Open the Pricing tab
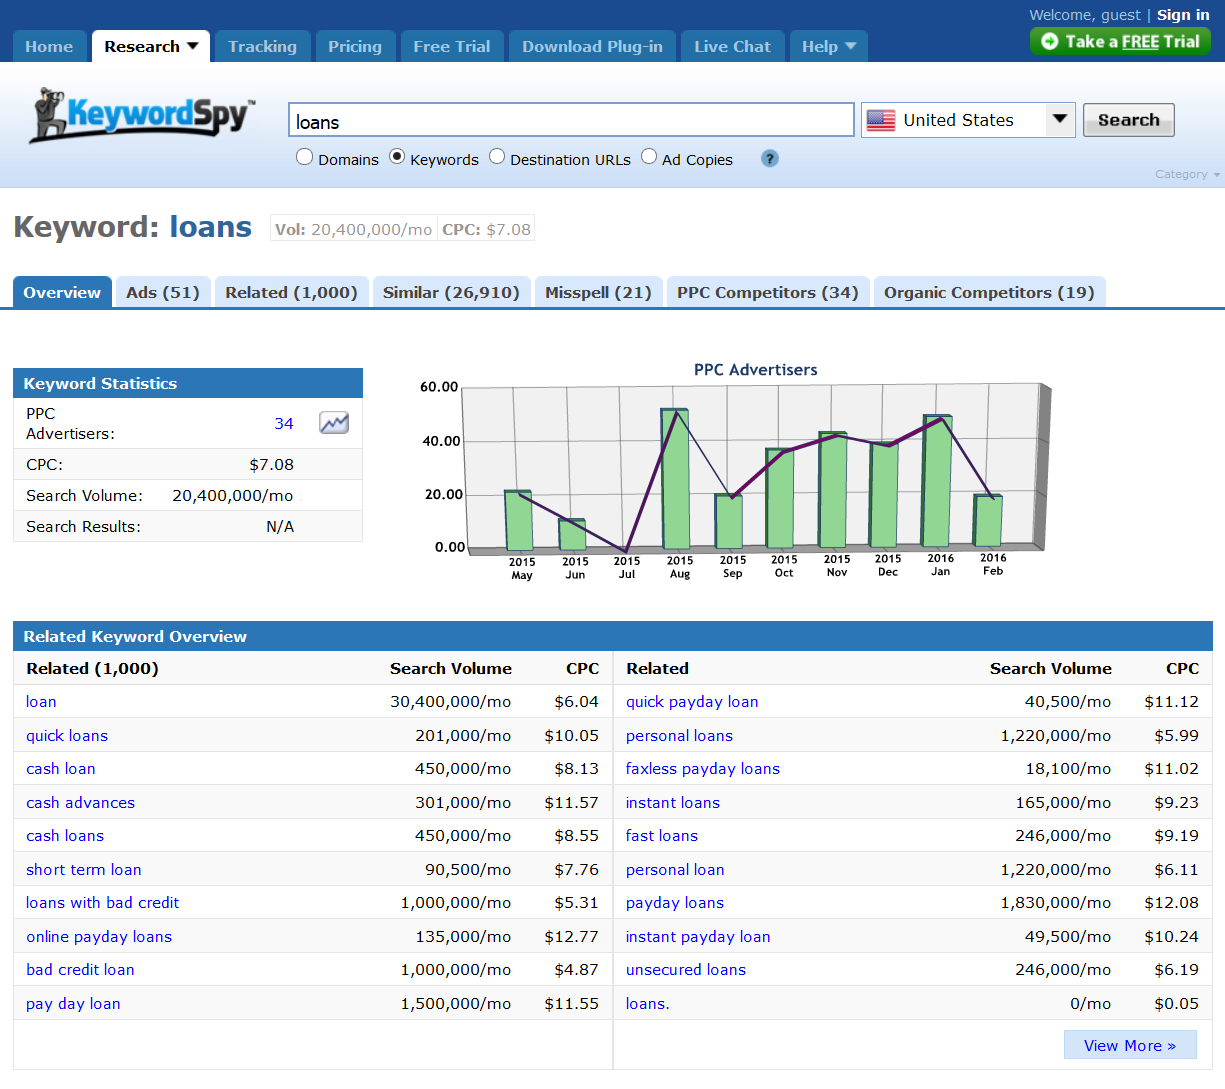 pos(355,46)
